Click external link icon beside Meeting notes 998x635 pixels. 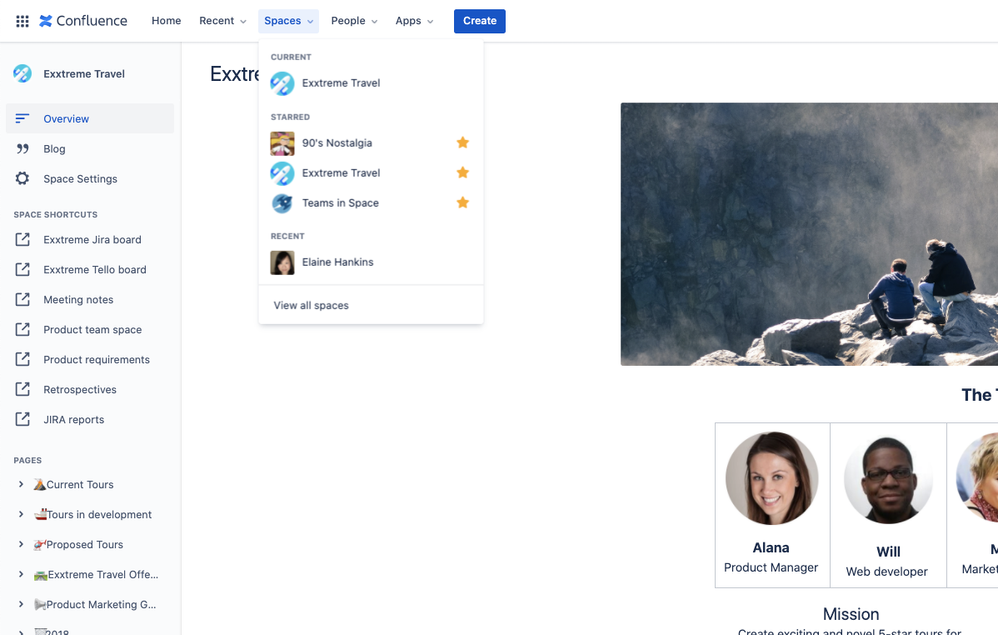[x=22, y=299]
